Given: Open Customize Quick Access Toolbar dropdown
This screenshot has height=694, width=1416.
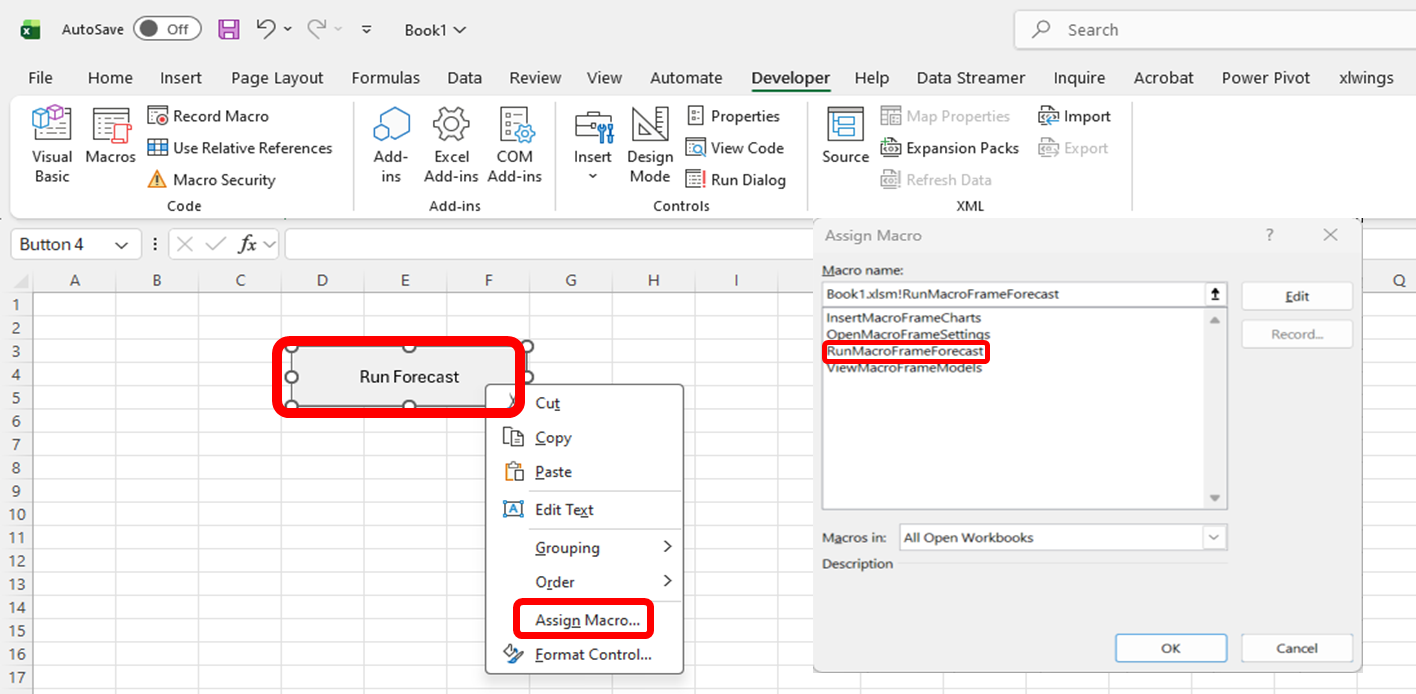Looking at the screenshot, I should [366, 30].
